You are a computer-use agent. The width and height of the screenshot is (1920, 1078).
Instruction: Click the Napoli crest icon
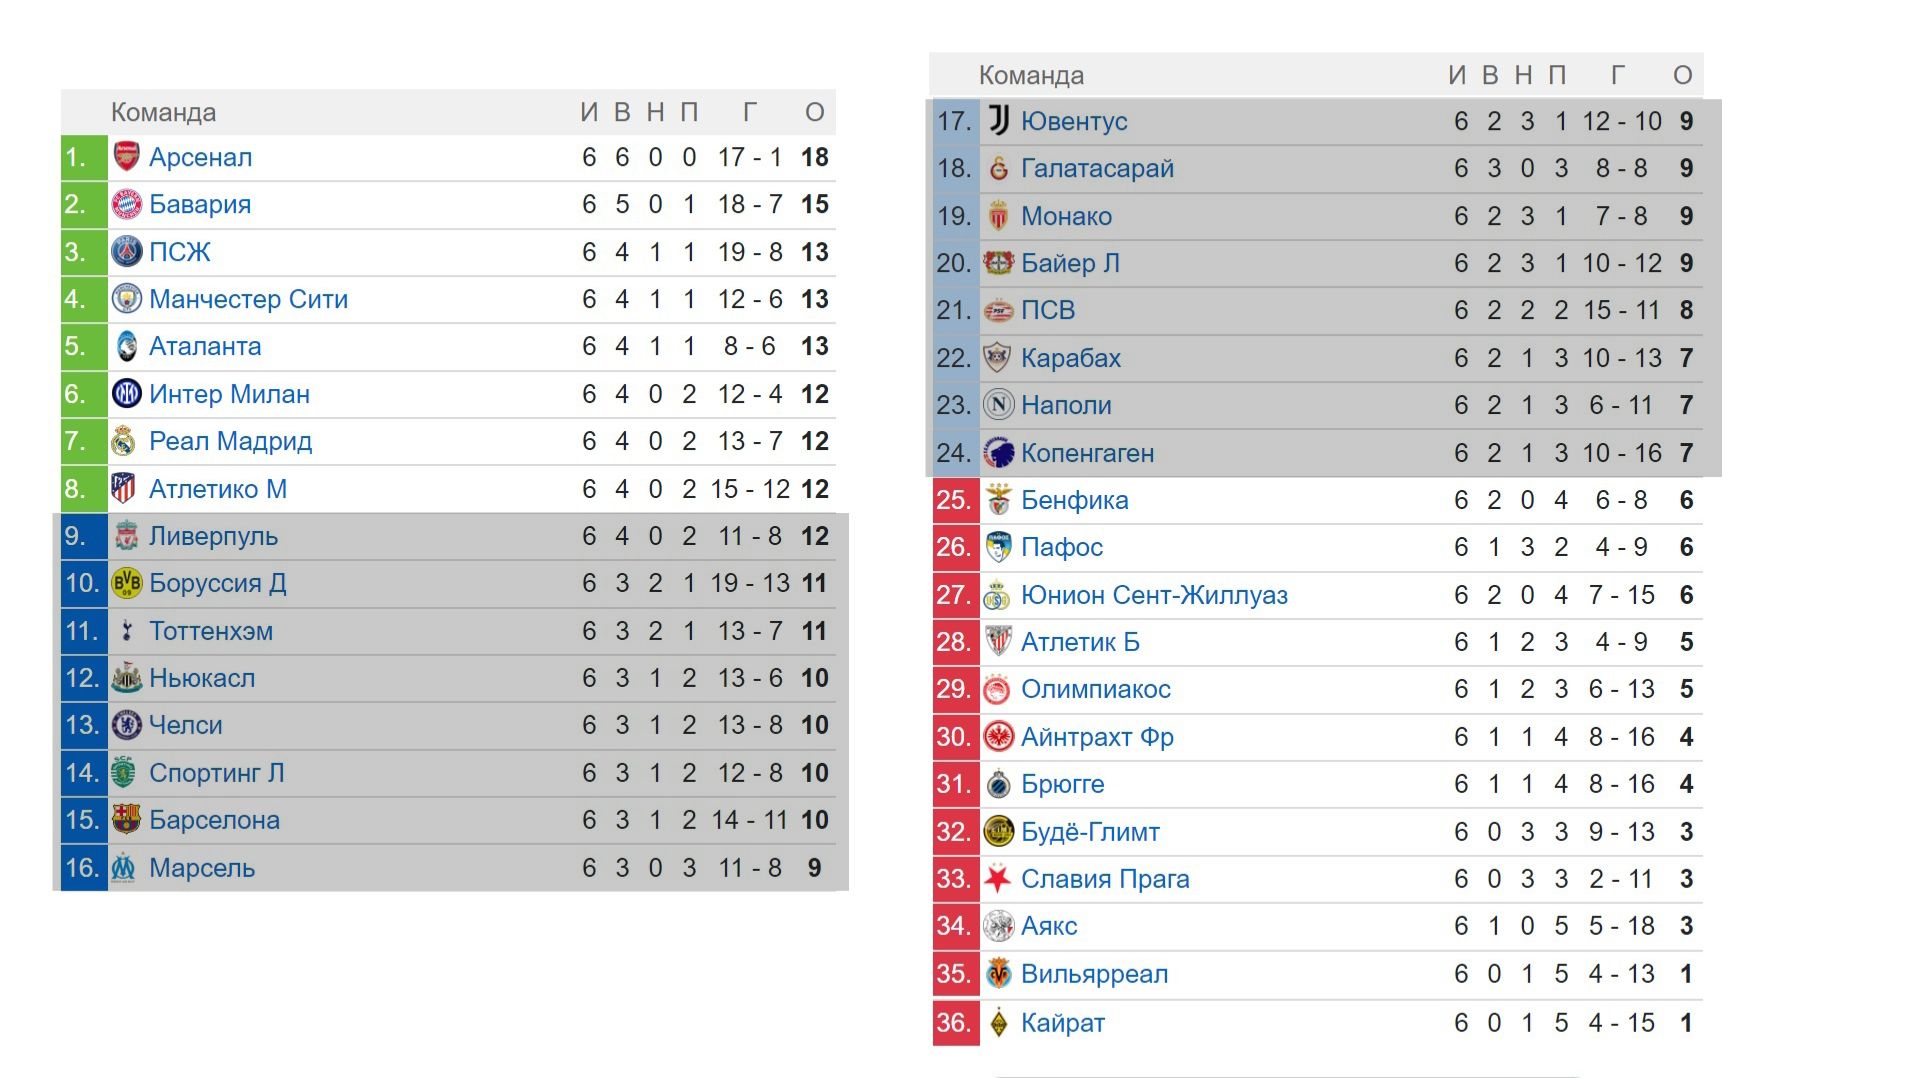point(998,405)
